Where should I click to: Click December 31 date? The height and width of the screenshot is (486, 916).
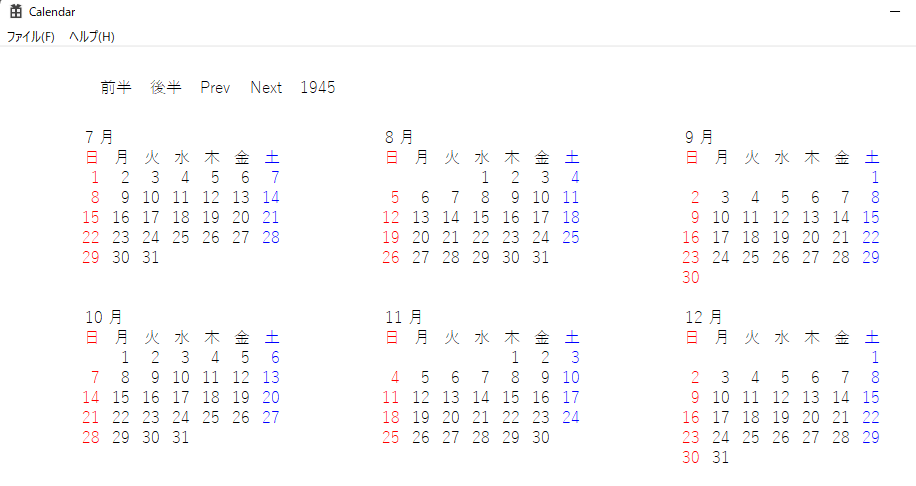(721, 457)
